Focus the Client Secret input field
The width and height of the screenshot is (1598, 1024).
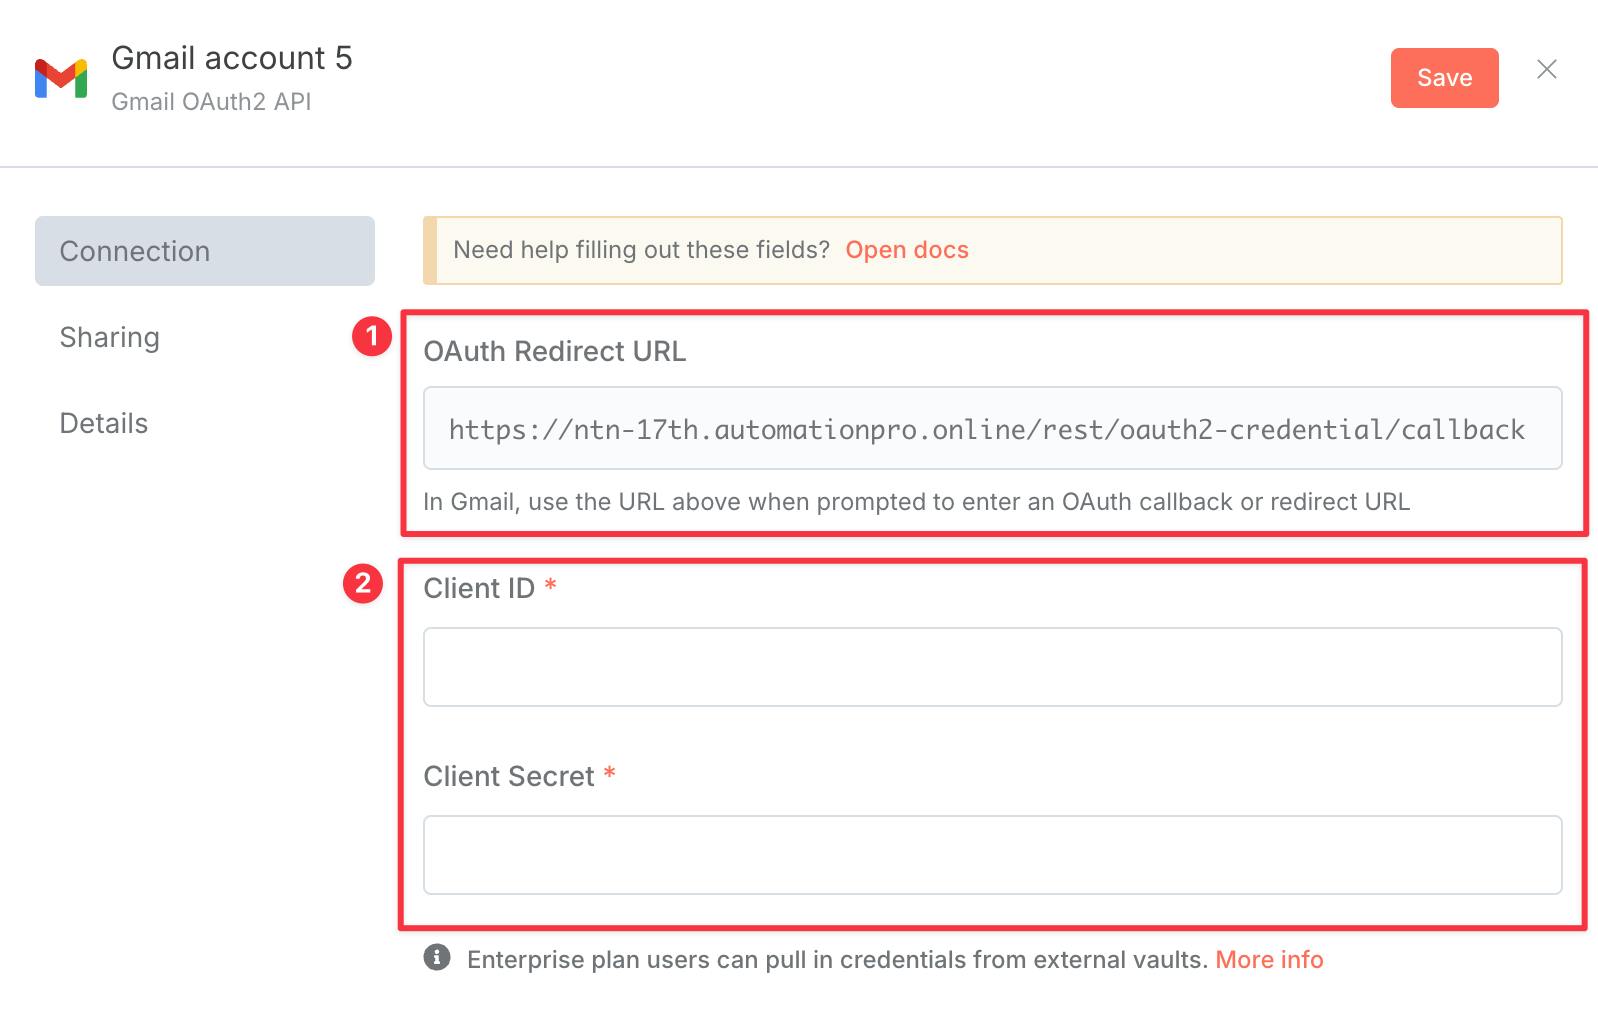(992, 855)
